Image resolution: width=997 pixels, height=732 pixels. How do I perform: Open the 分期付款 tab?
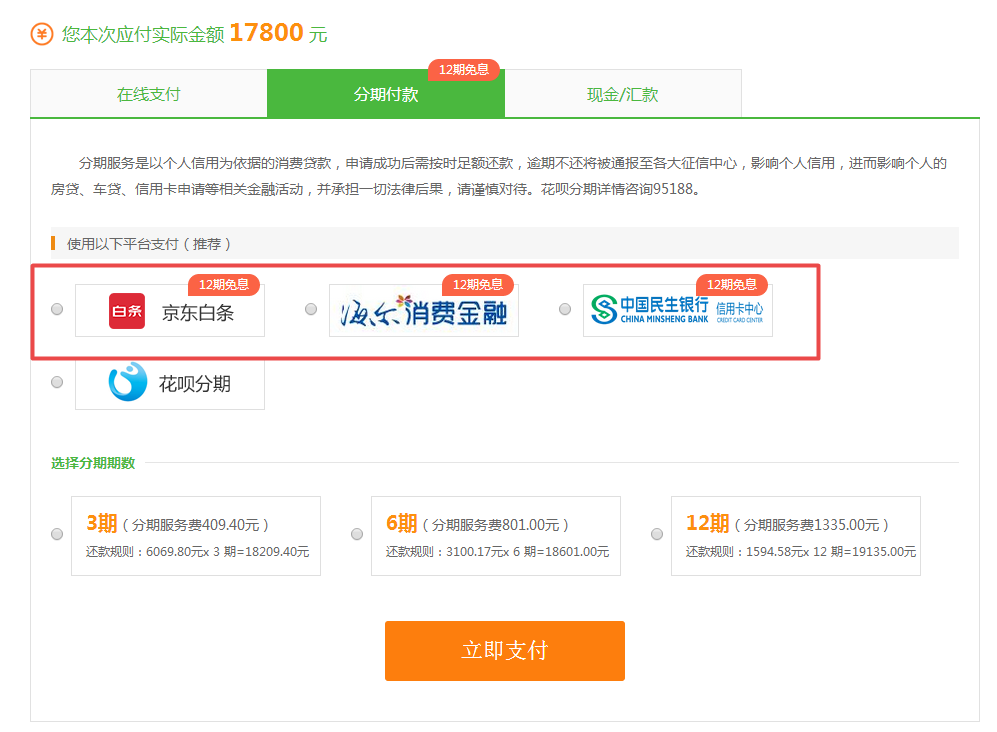click(x=386, y=95)
